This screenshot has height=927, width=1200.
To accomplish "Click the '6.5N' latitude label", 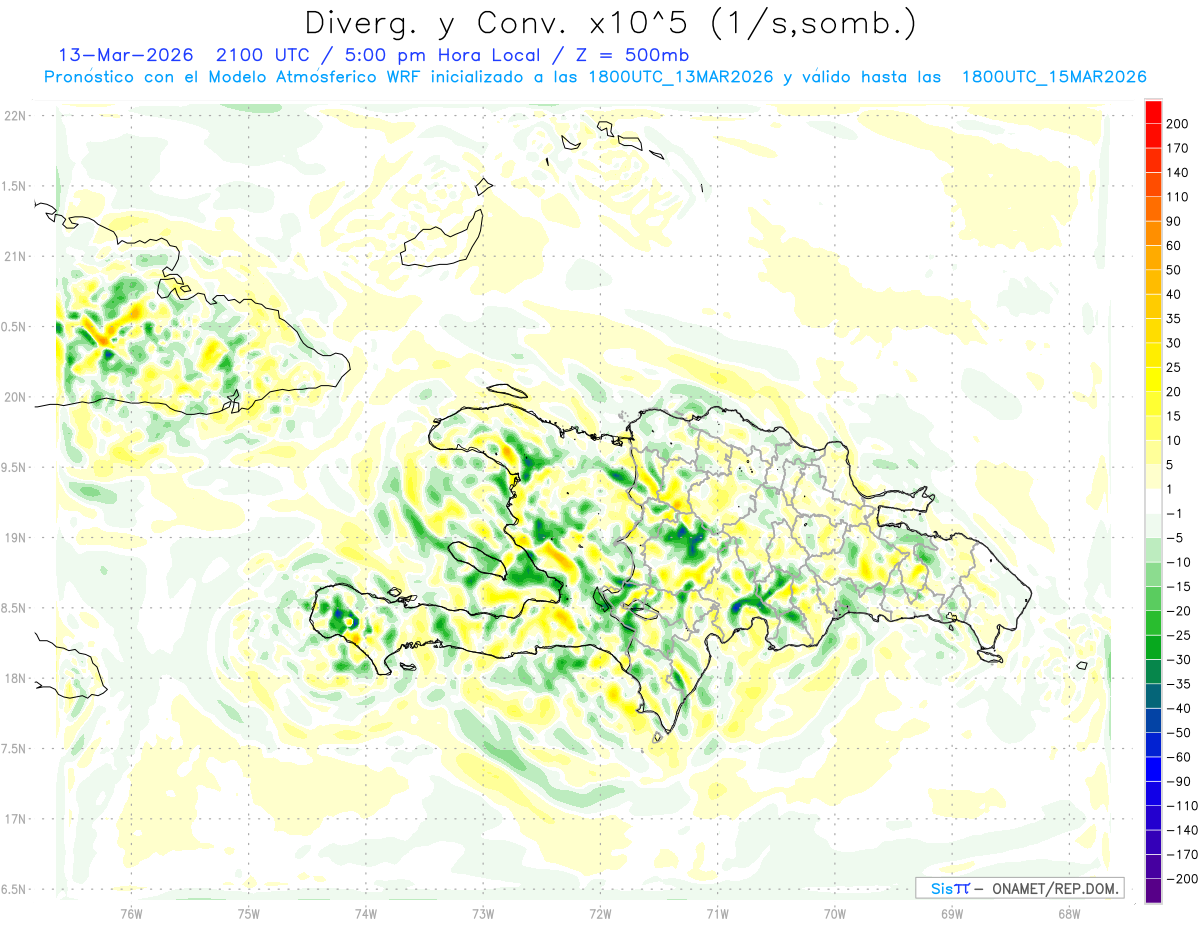I will (x=15, y=889).
